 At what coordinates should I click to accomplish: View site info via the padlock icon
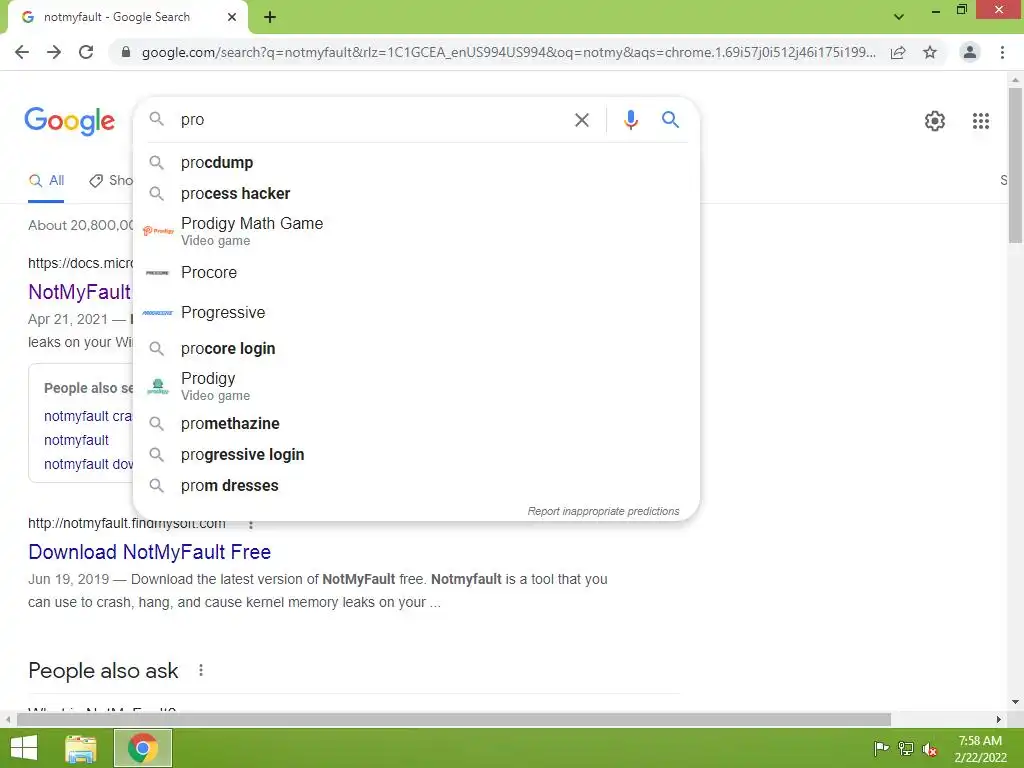pyautogui.click(x=126, y=52)
